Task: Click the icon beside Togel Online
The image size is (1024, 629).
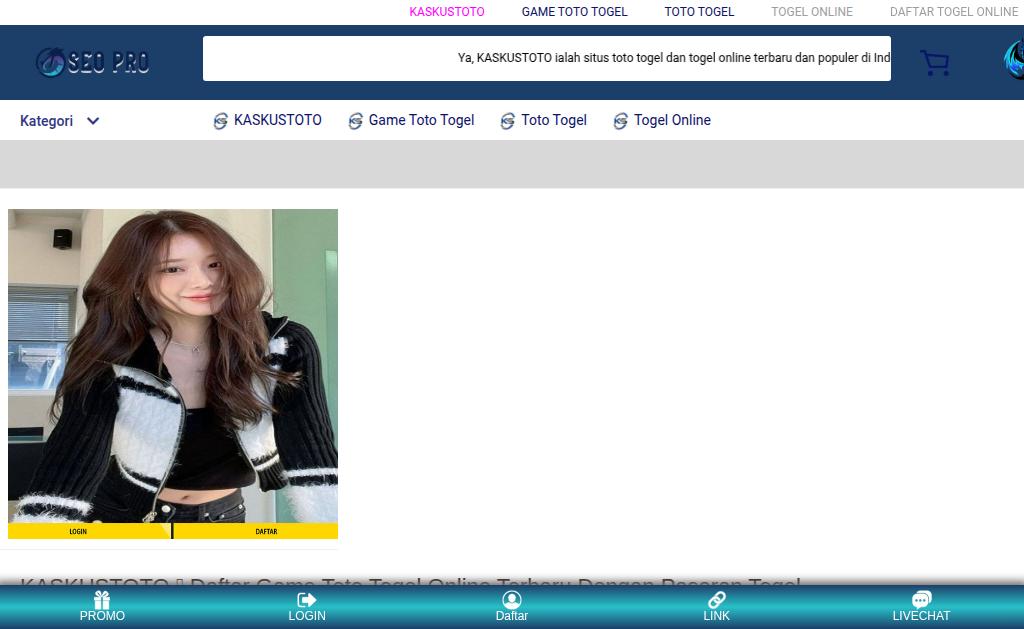Action: 620,121
